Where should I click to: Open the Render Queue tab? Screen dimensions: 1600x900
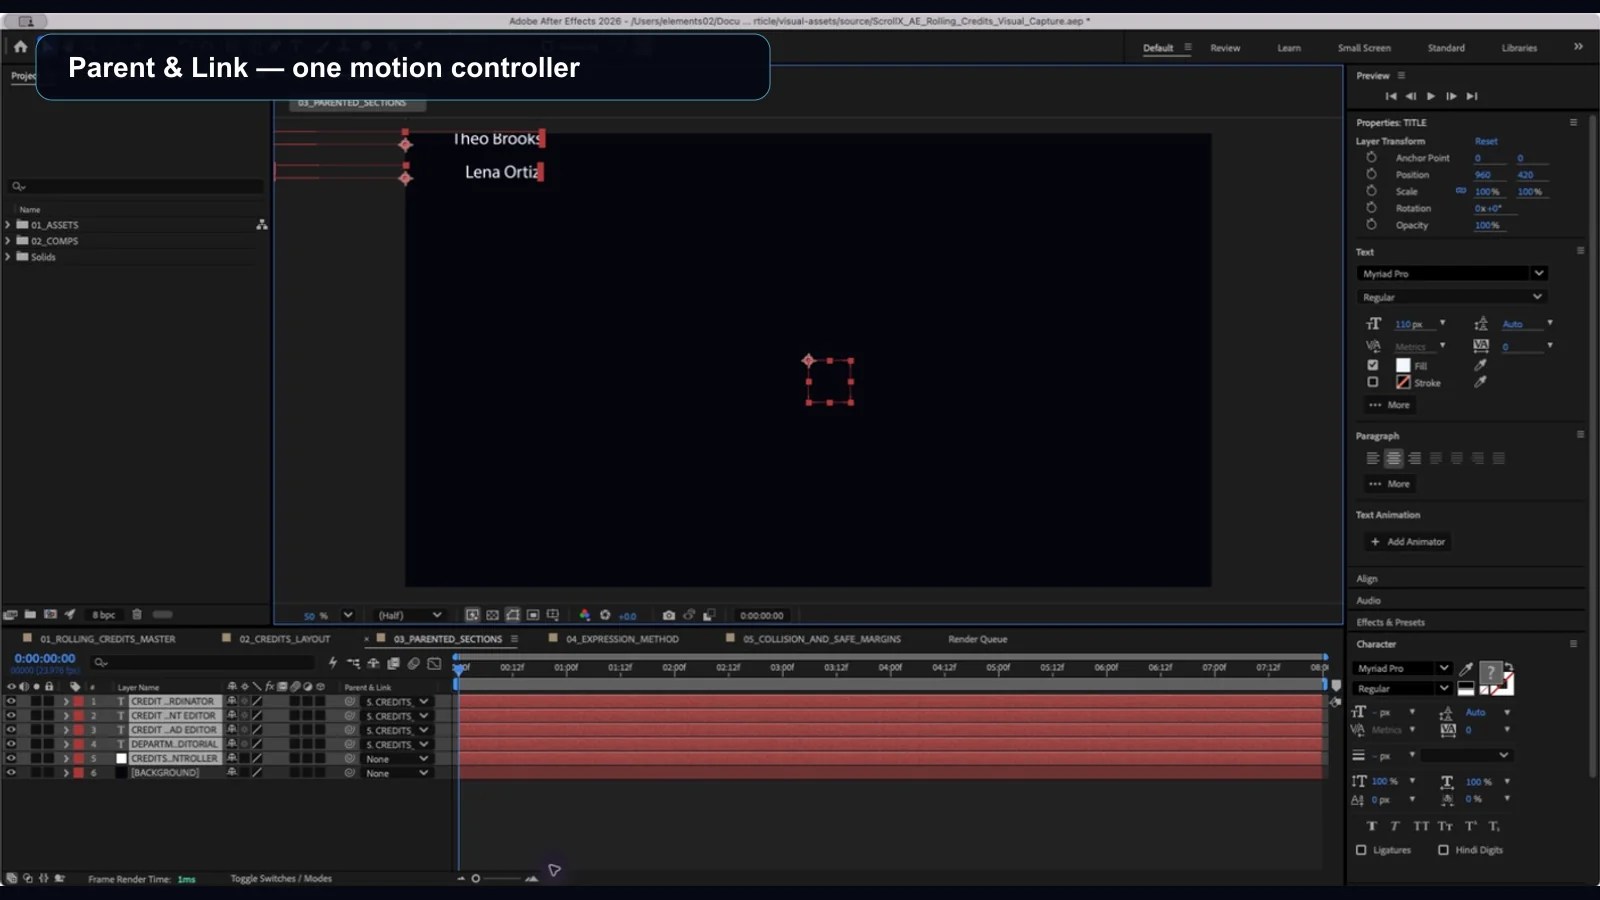click(x=977, y=639)
